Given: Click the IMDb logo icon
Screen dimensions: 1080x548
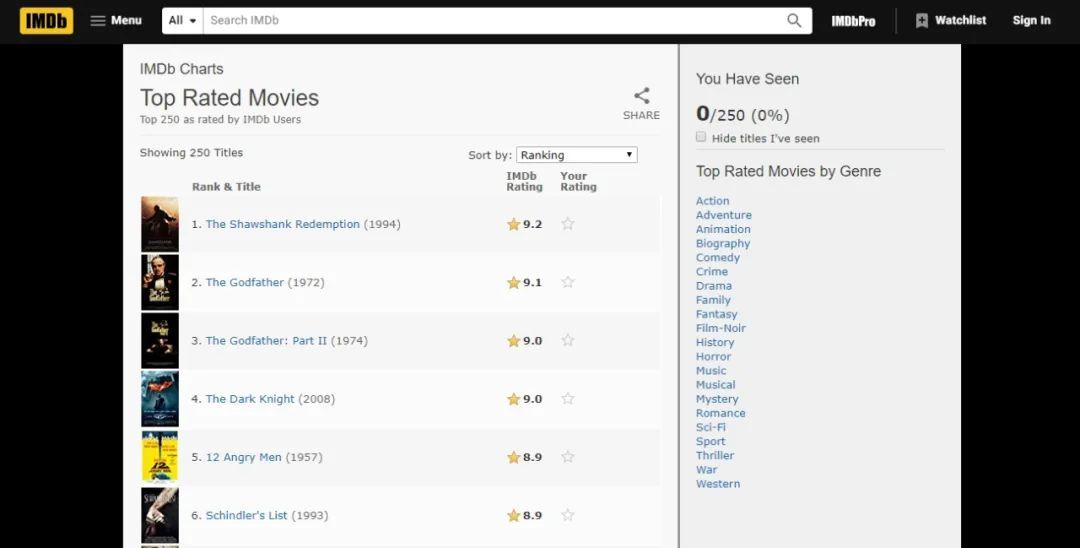Looking at the screenshot, I should pos(46,20).
